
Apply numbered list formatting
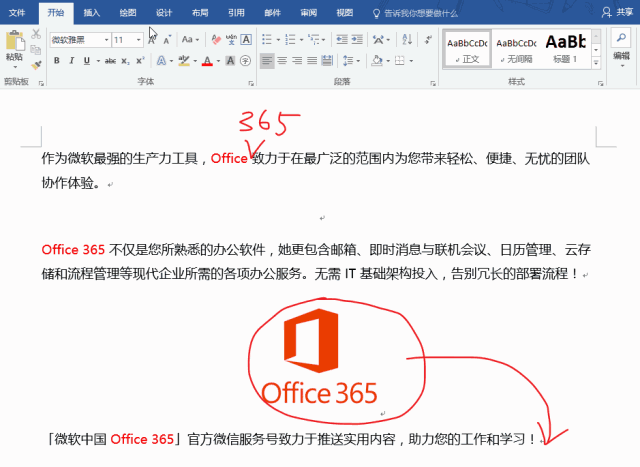(x=290, y=40)
